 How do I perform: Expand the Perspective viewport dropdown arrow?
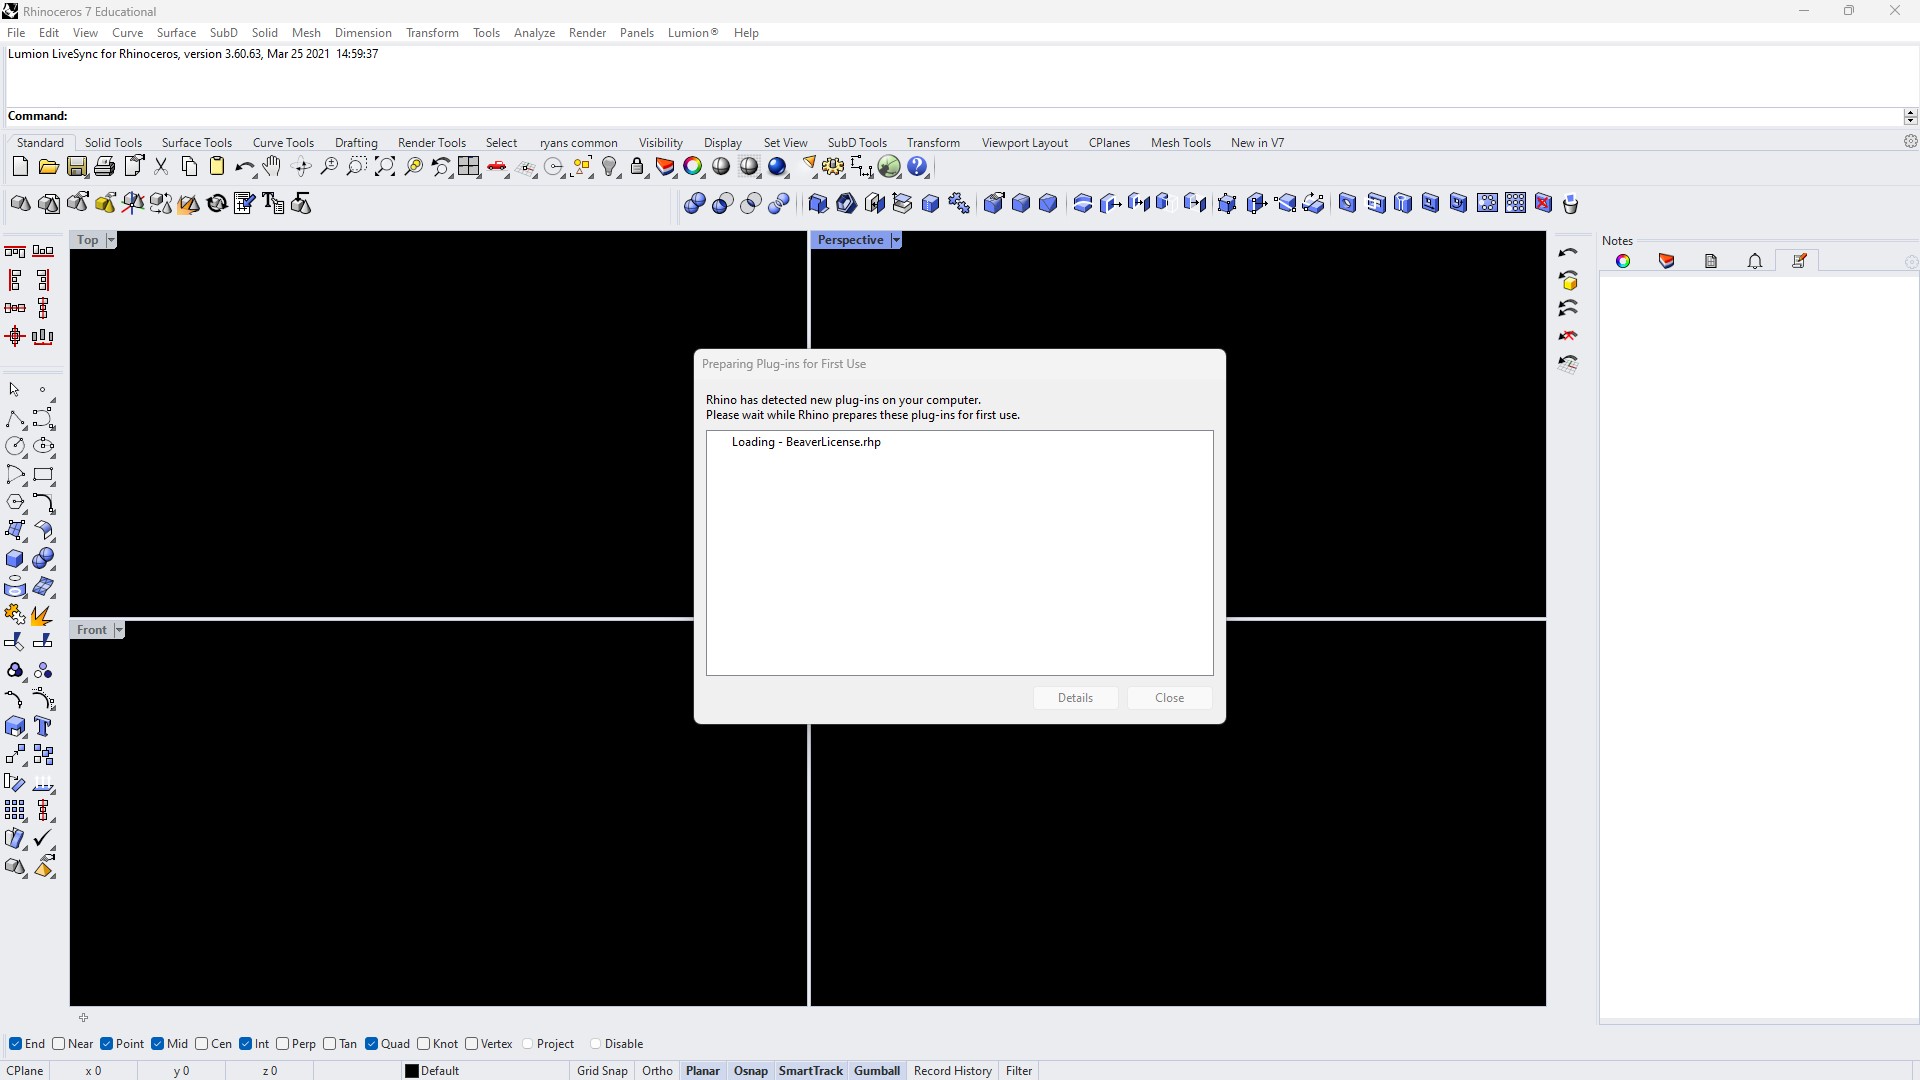(896, 240)
